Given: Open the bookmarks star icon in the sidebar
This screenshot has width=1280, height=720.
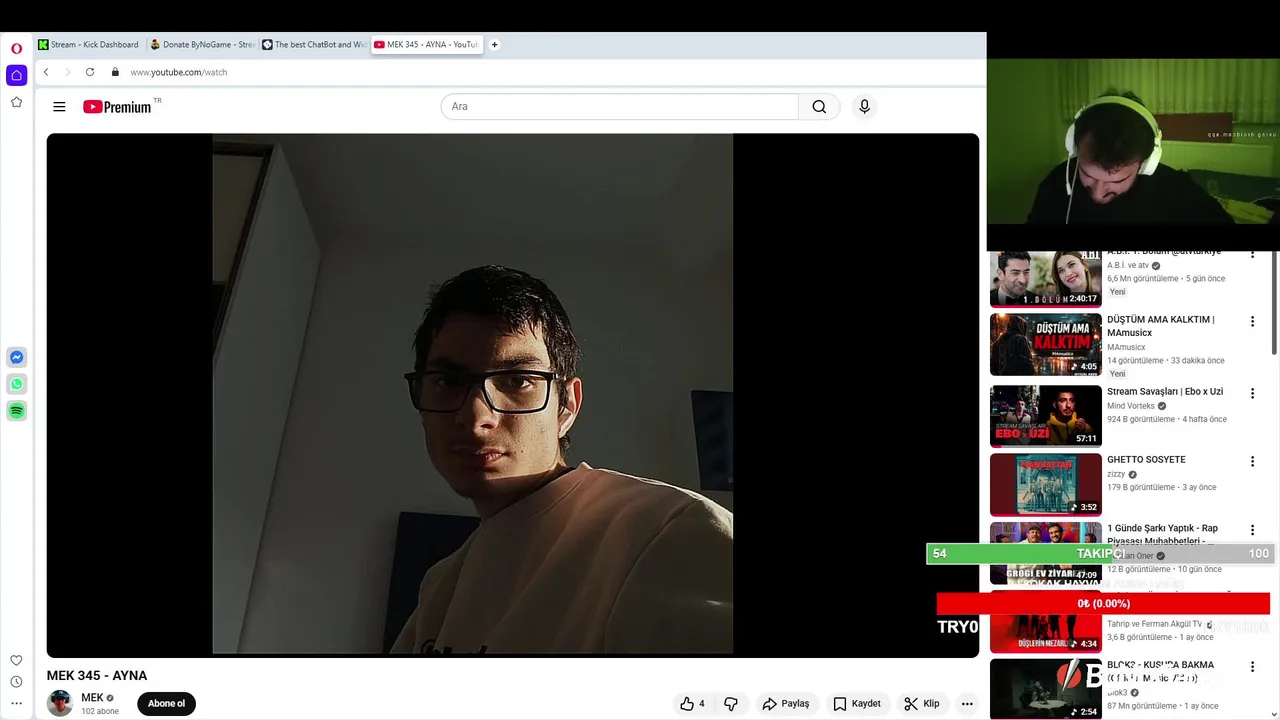Looking at the screenshot, I should [16, 102].
